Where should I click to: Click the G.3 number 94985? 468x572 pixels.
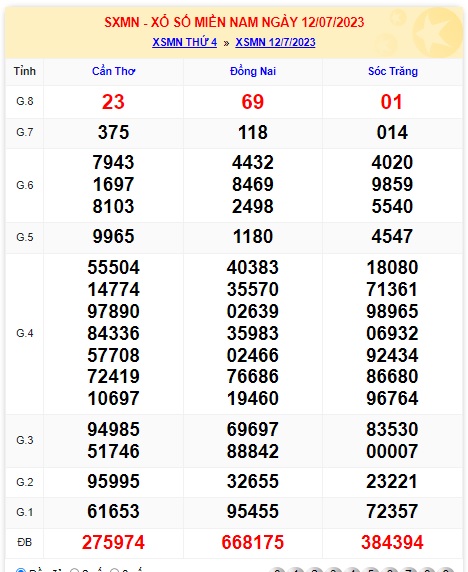coord(113,429)
